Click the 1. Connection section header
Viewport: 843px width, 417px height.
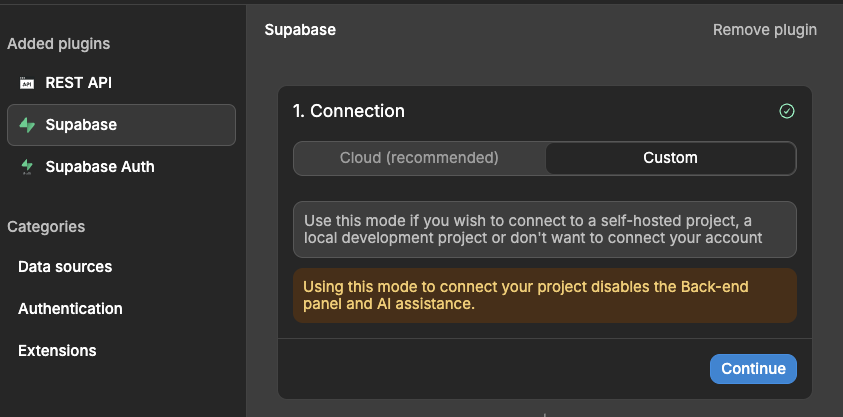tap(349, 111)
